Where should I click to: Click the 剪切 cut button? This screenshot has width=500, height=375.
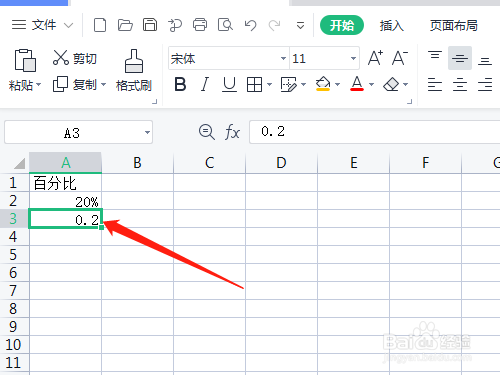[x=75, y=58]
